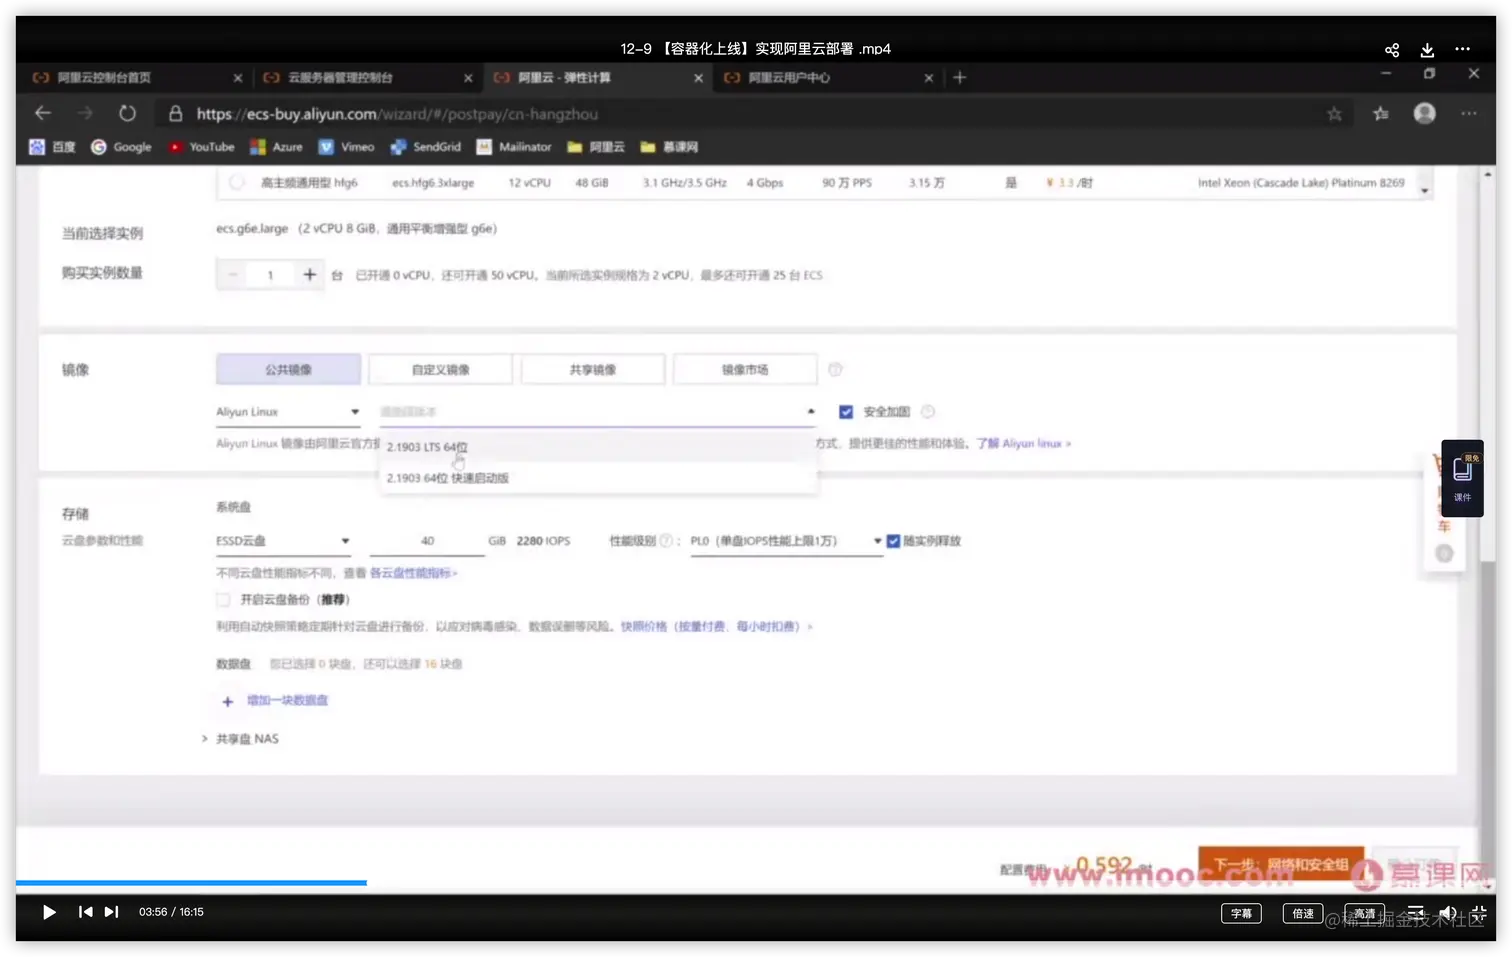Open the player's more options menu

coord(1462,49)
